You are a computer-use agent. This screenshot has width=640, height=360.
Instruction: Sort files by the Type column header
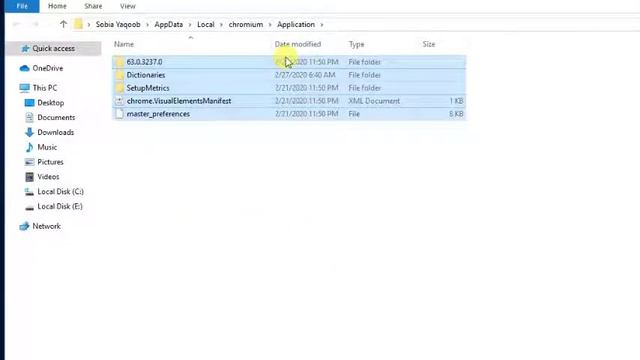tap(356, 44)
